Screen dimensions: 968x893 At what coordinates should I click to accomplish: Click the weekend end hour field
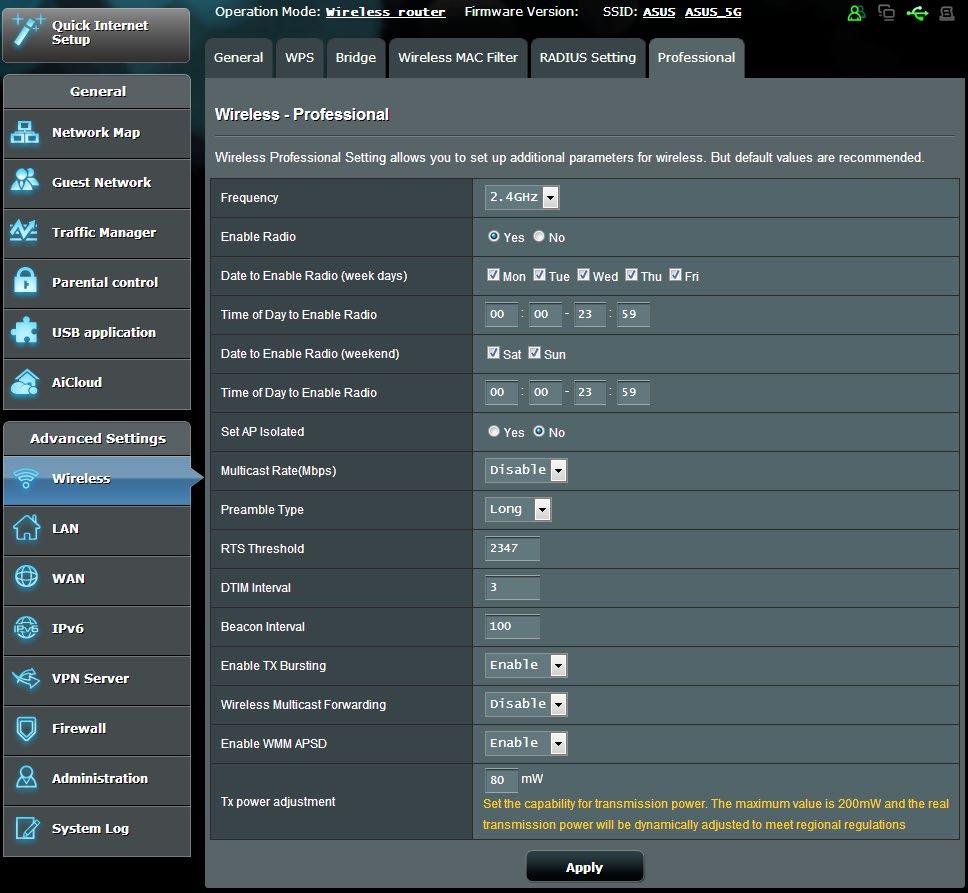[x=589, y=393]
